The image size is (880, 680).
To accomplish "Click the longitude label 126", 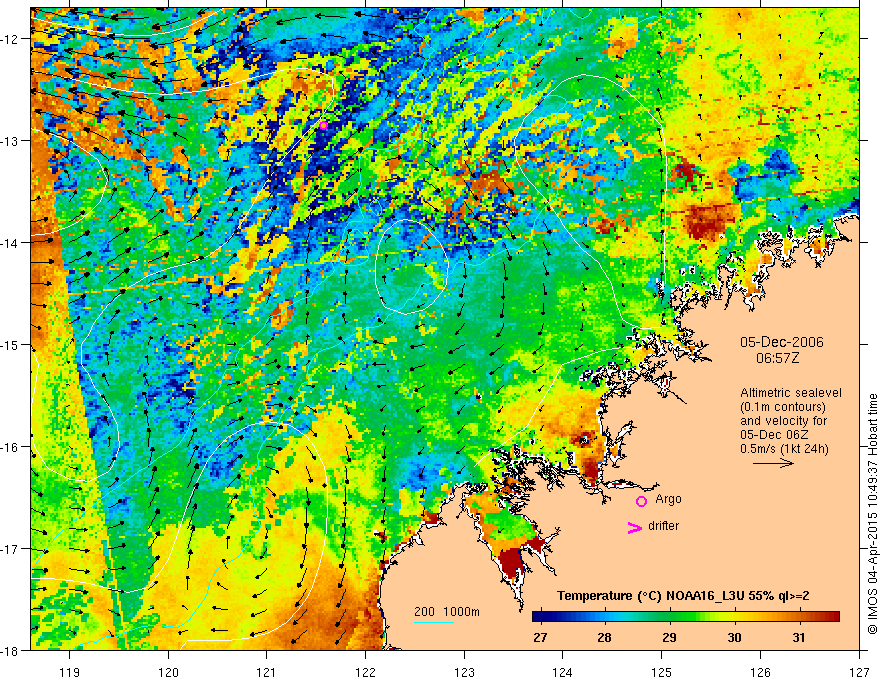I will click(760, 672).
